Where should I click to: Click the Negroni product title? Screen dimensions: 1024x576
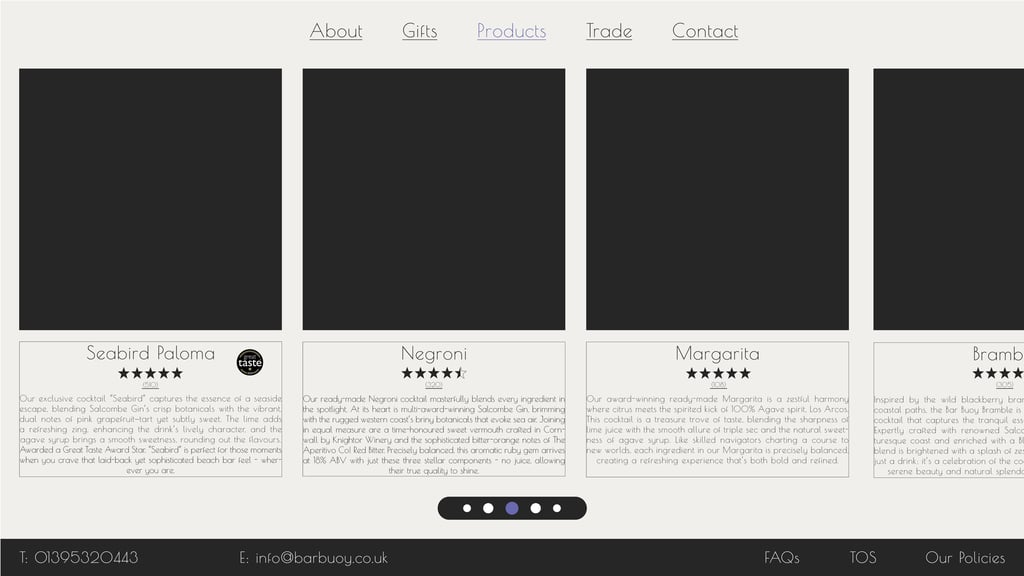pyautogui.click(x=434, y=354)
